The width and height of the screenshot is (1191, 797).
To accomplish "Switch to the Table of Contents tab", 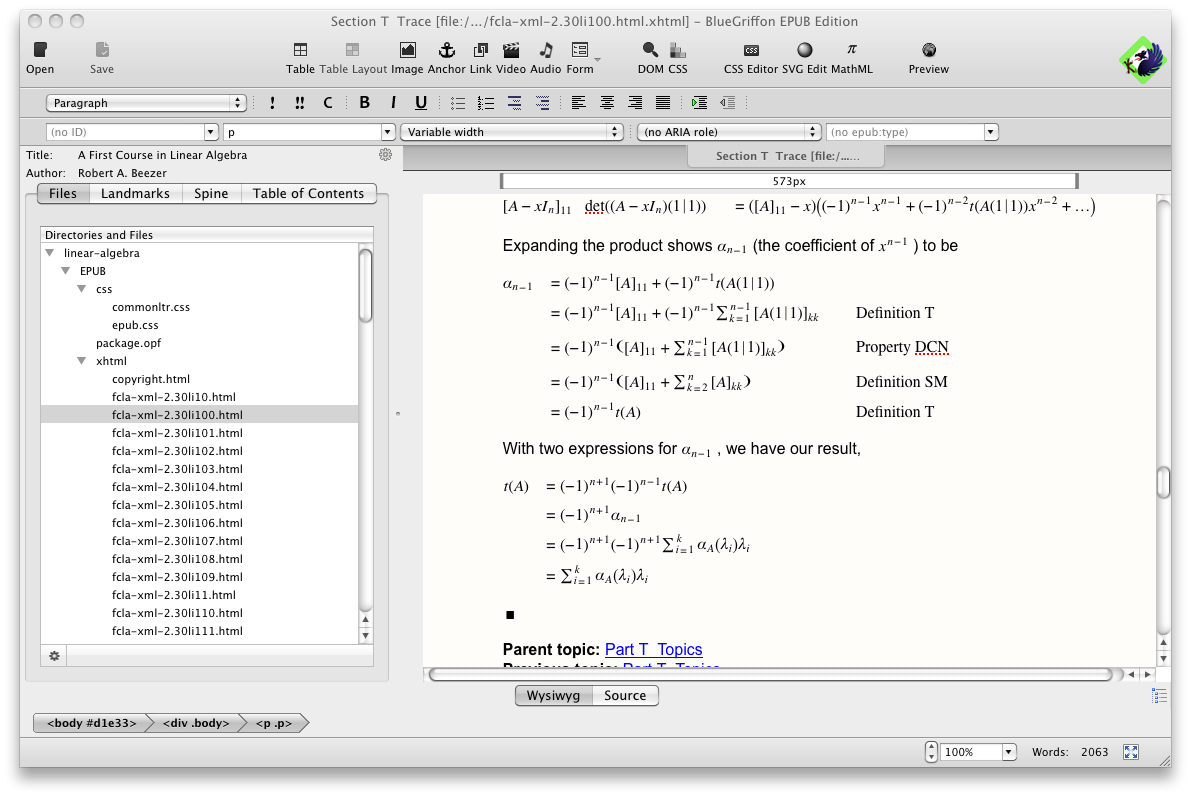I will tap(308, 194).
